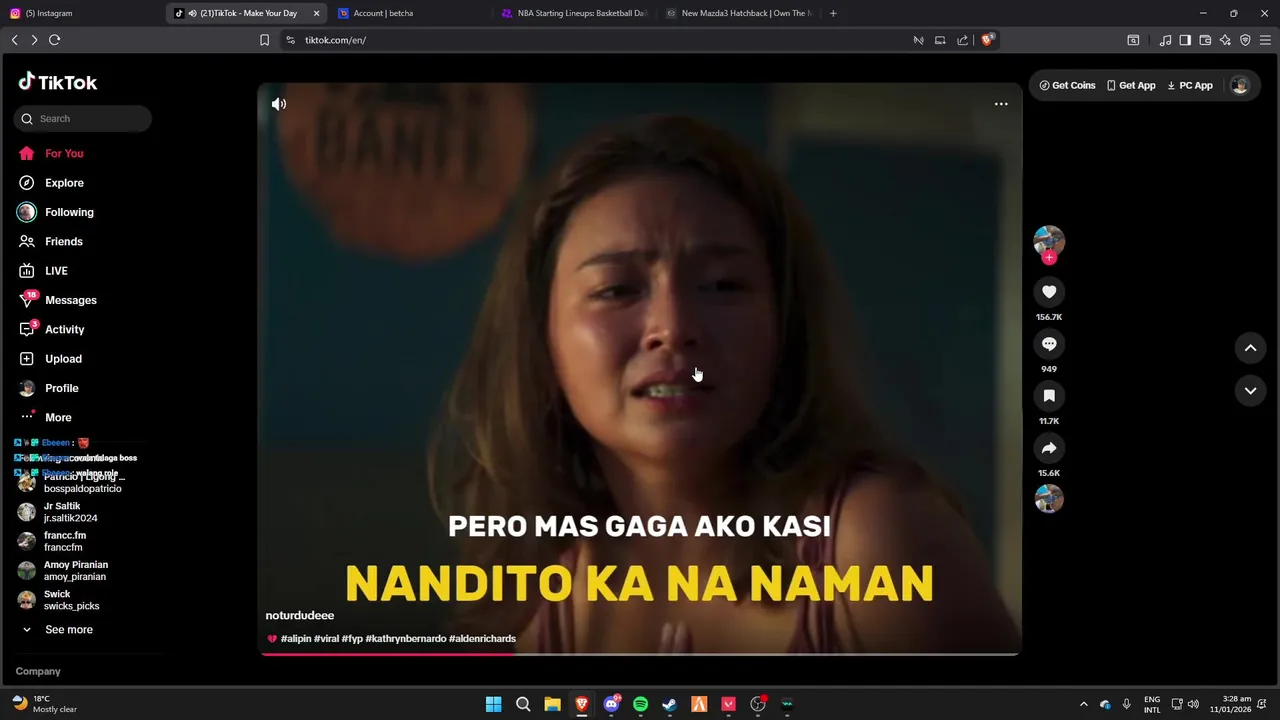Image resolution: width=1280 pixels, height=720 pixels.
Task: Click the PC App download button
Action: point(1190,86)
